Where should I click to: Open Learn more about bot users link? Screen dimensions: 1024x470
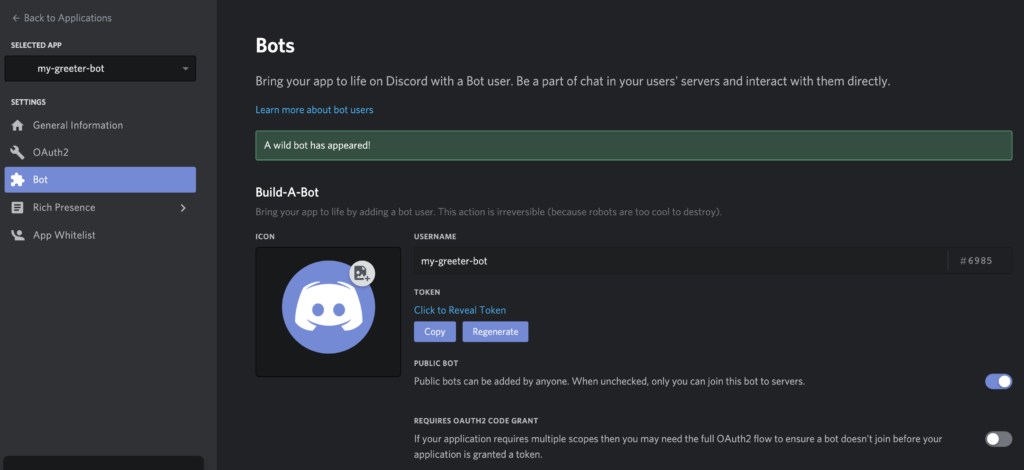pyautogui.click(x=314, y=110)
